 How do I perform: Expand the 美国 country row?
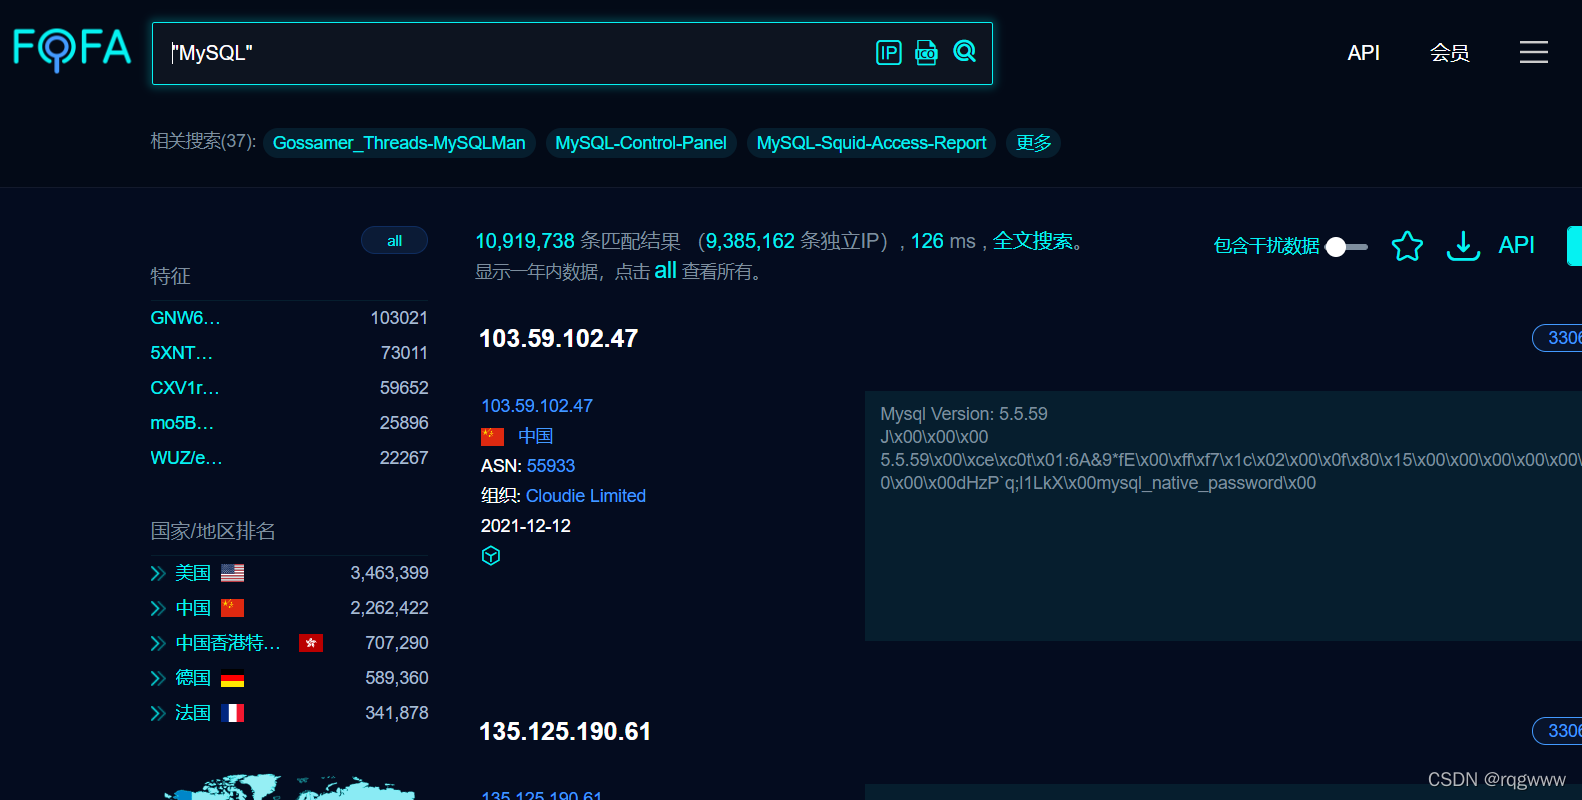point(158,573)
